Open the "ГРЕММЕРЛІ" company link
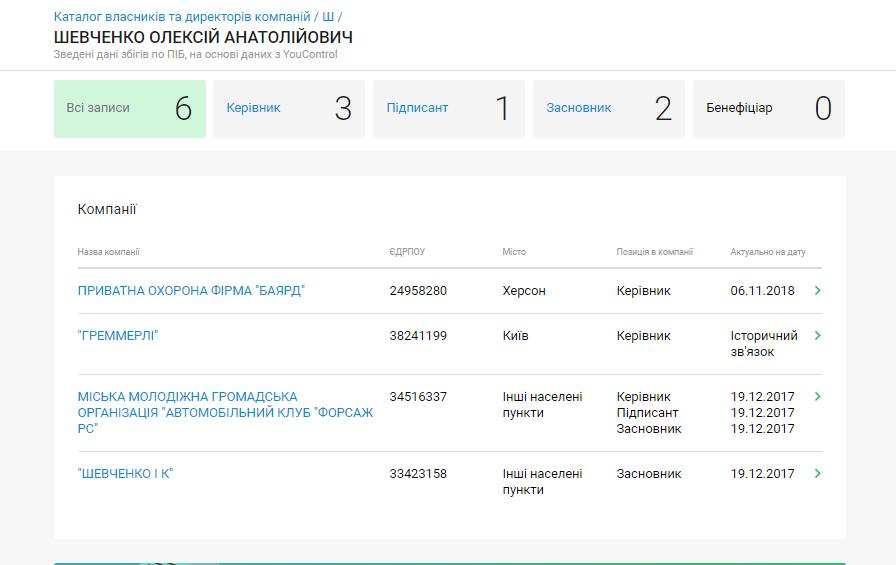Image resolution: width=896 pixels, height=565 pixels. click(118, 336)
